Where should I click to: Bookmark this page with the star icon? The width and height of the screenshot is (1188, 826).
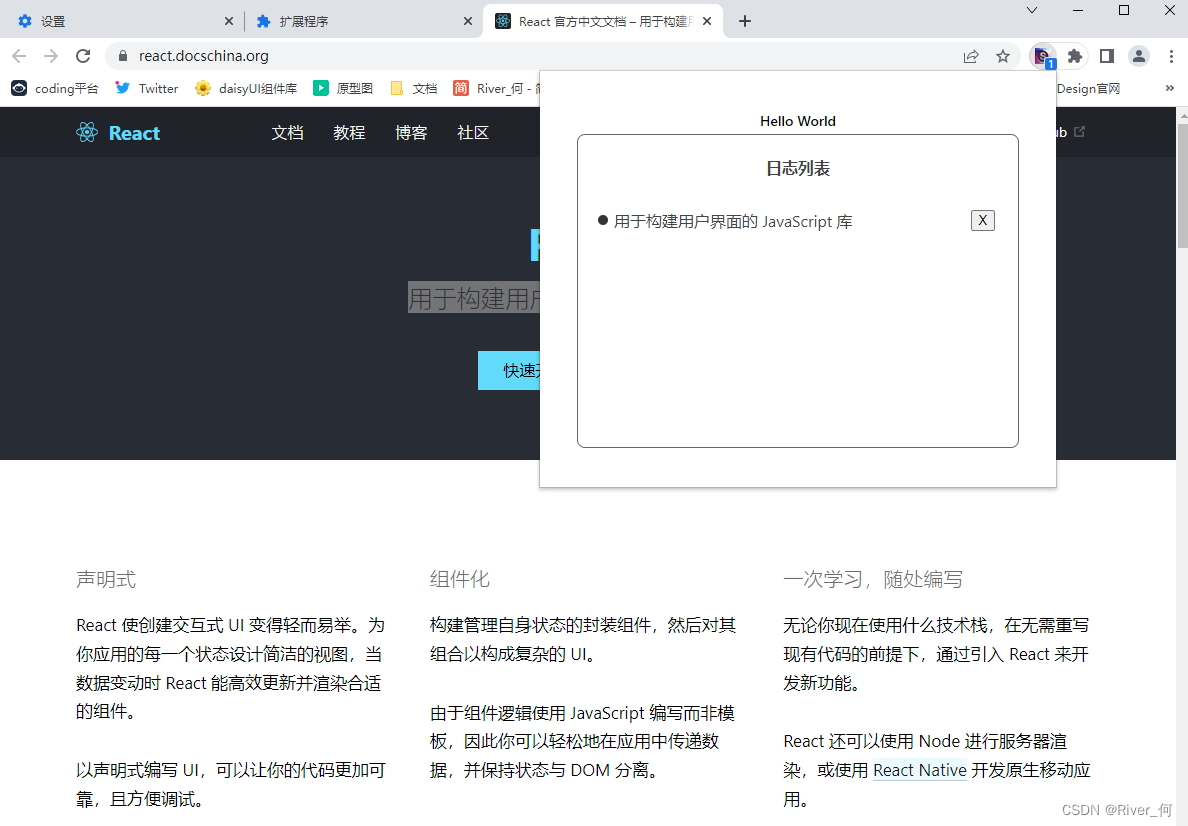1003,56
